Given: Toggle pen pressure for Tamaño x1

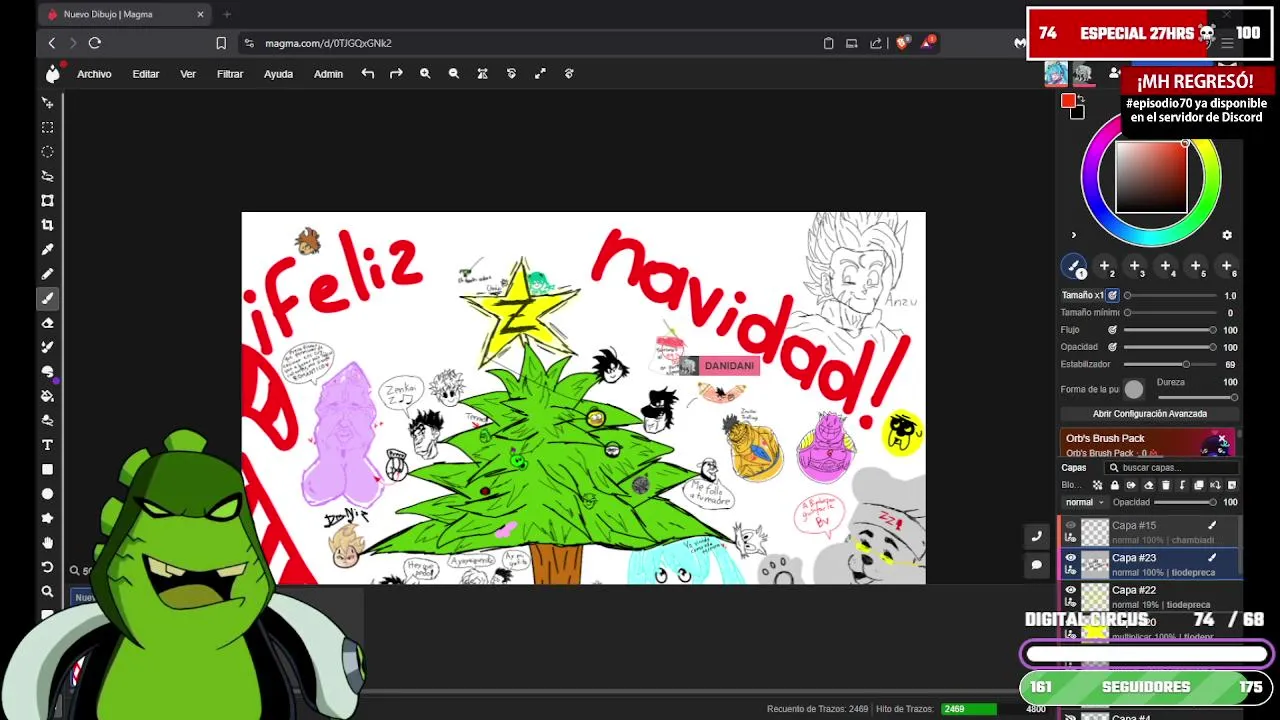Looking at the screenshot, I should tap(1112, 295).
